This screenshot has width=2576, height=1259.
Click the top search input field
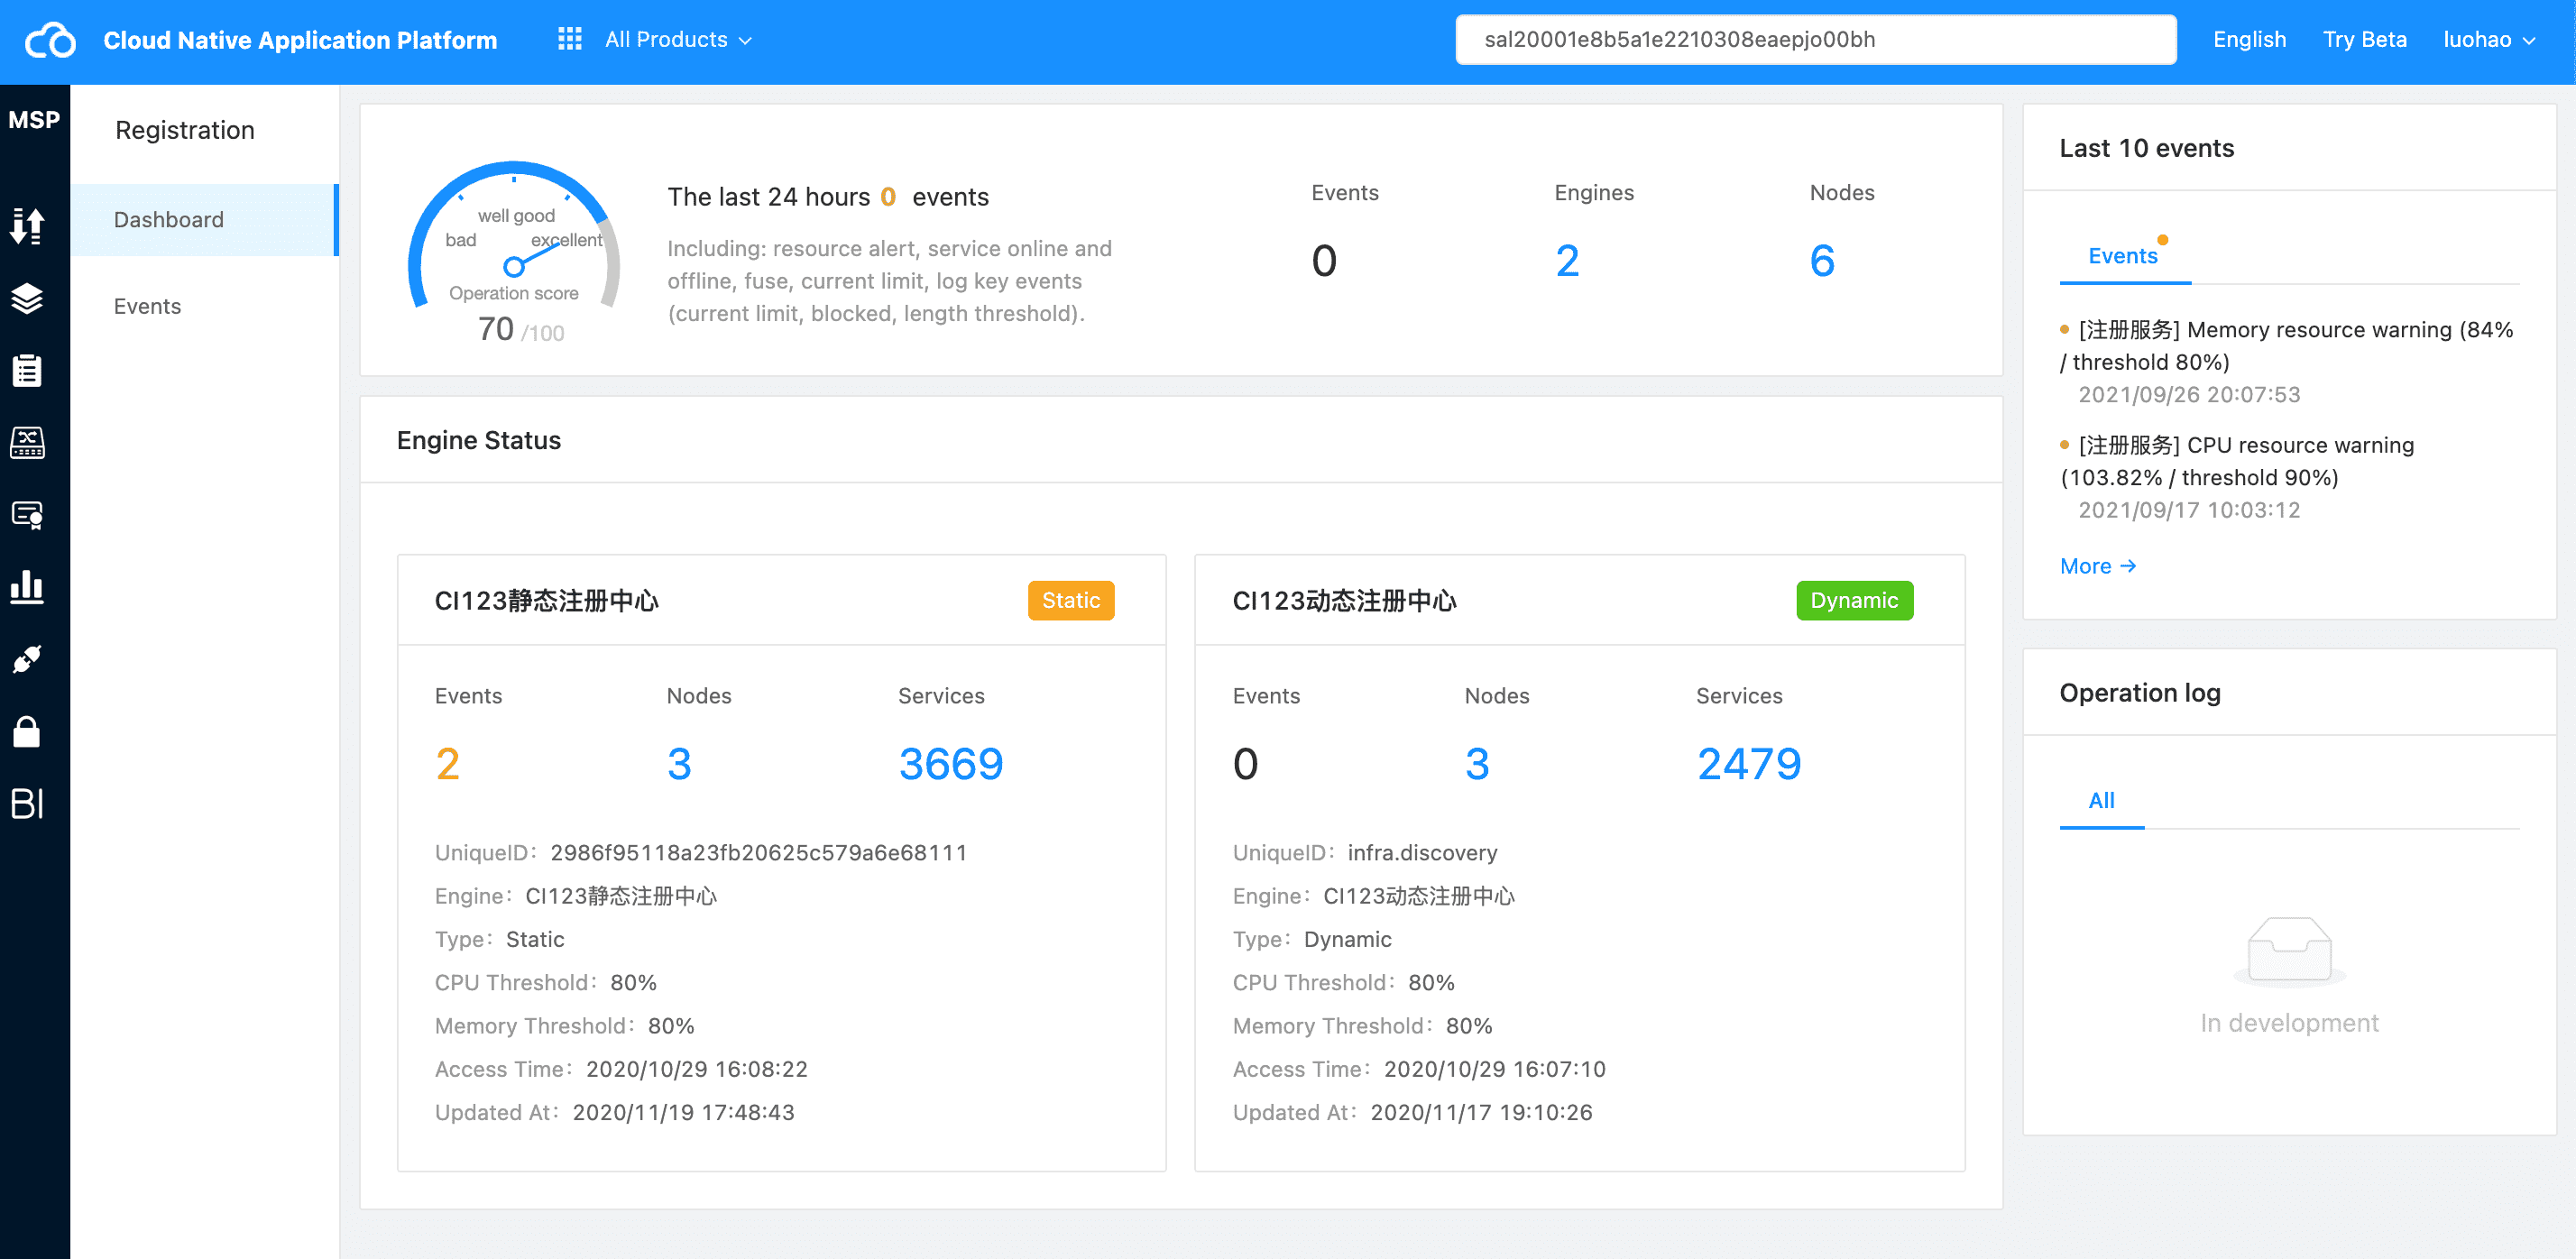click(x=1815, y=40)
